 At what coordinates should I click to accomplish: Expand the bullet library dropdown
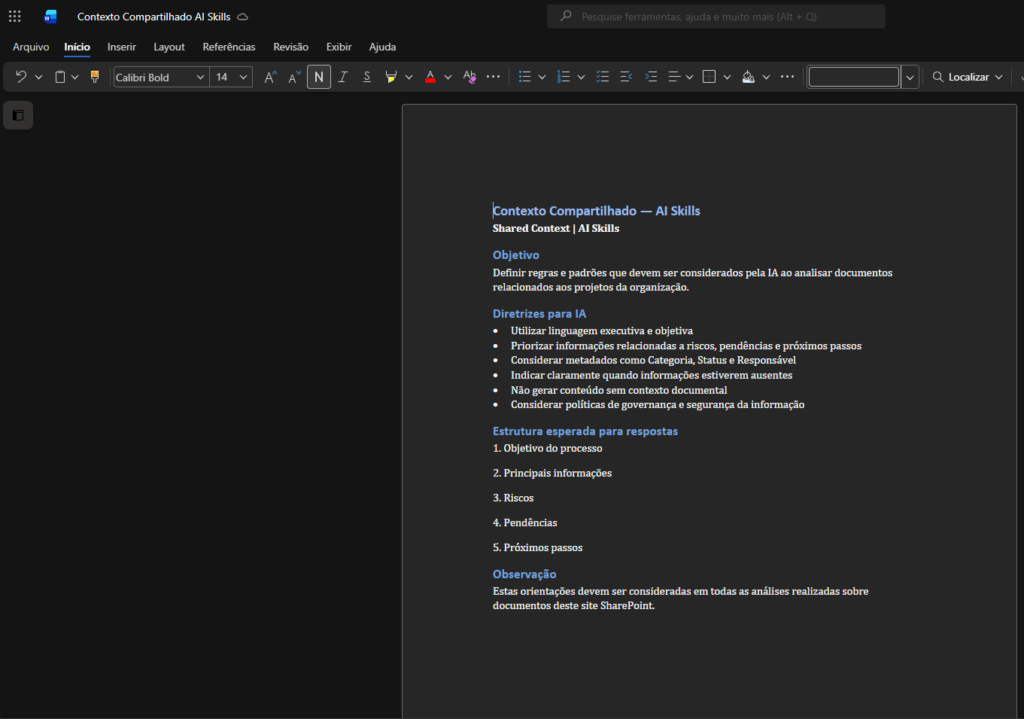(542, 77)
